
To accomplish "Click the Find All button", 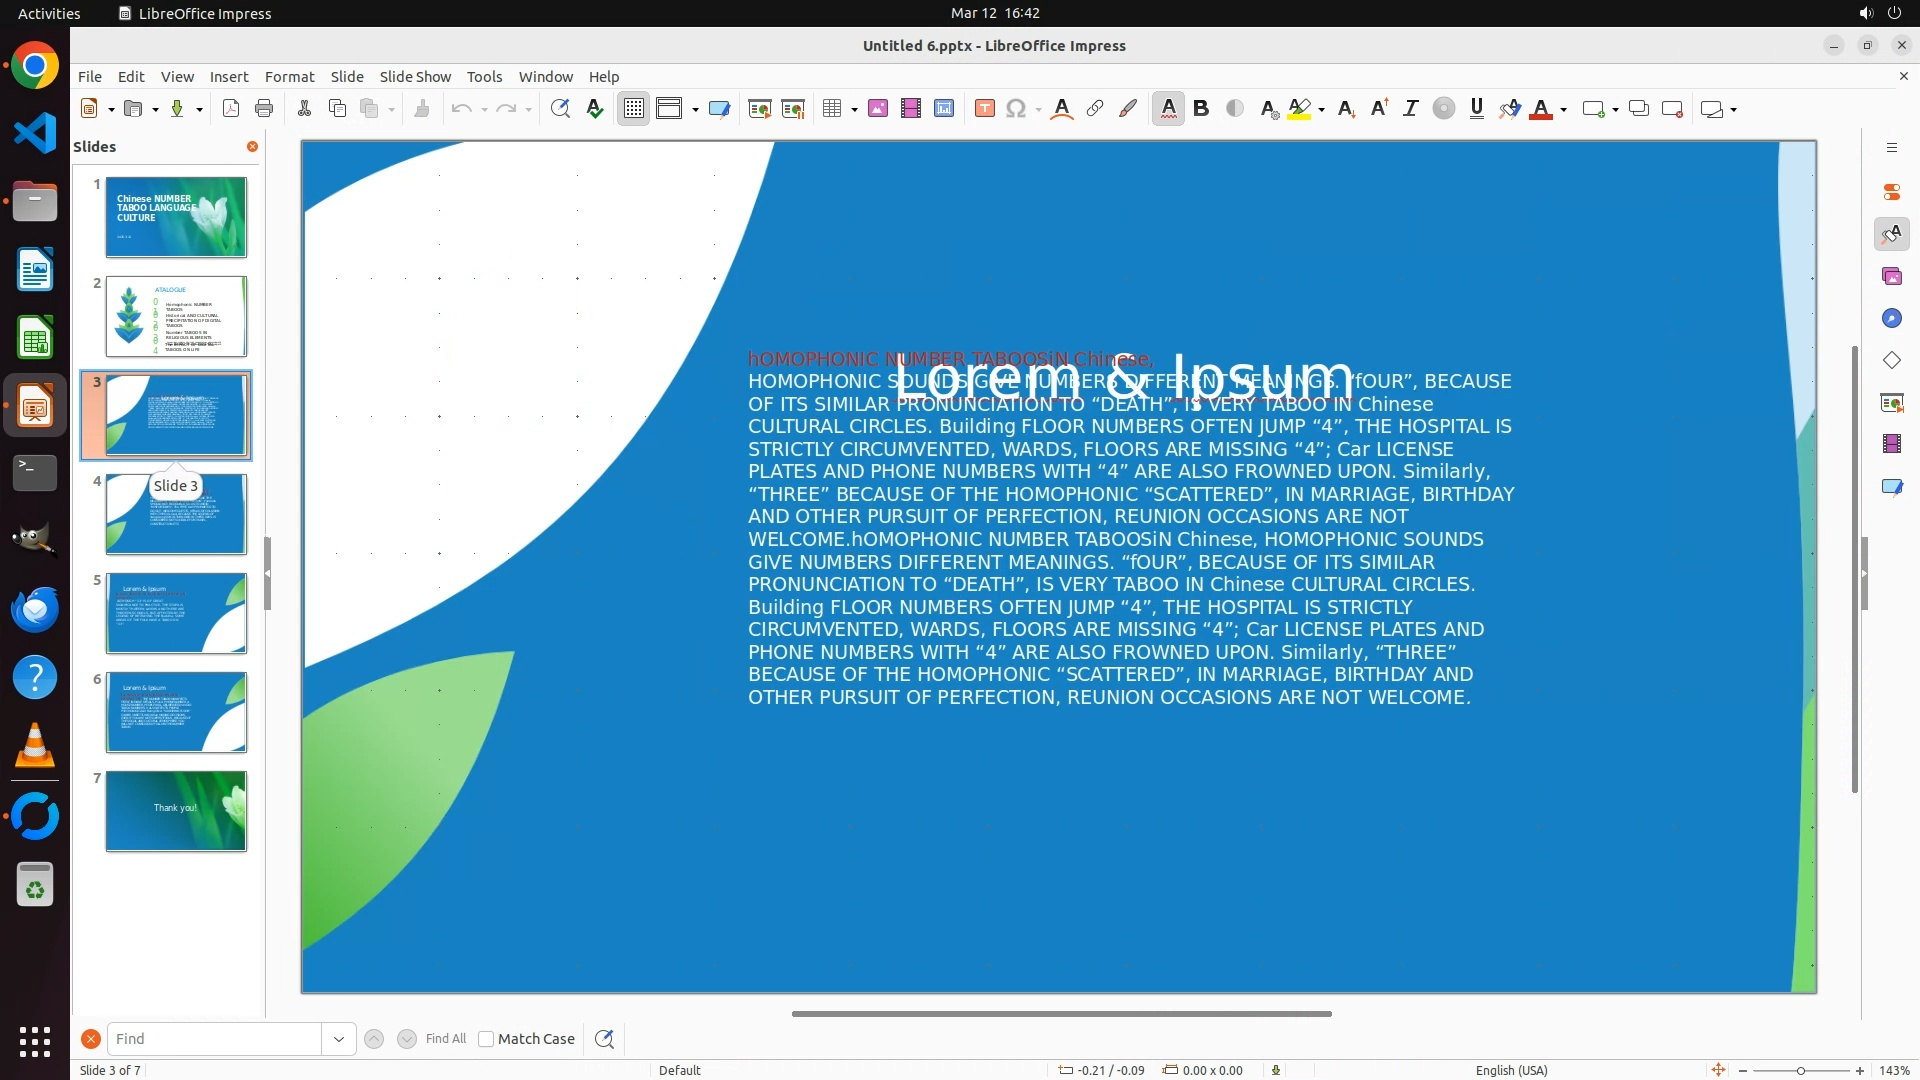I will pos(446,1039).
